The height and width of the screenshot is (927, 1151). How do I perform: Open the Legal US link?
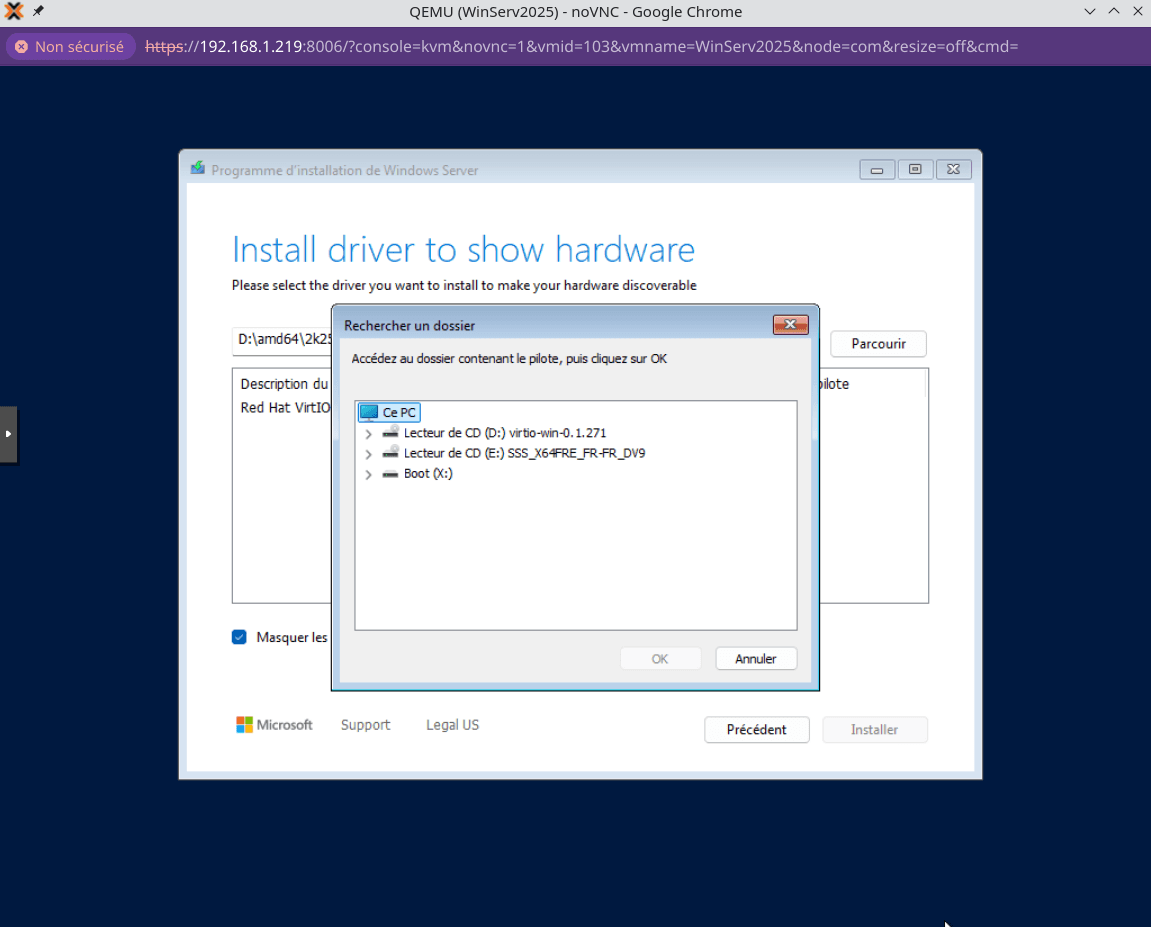[452, 725]
